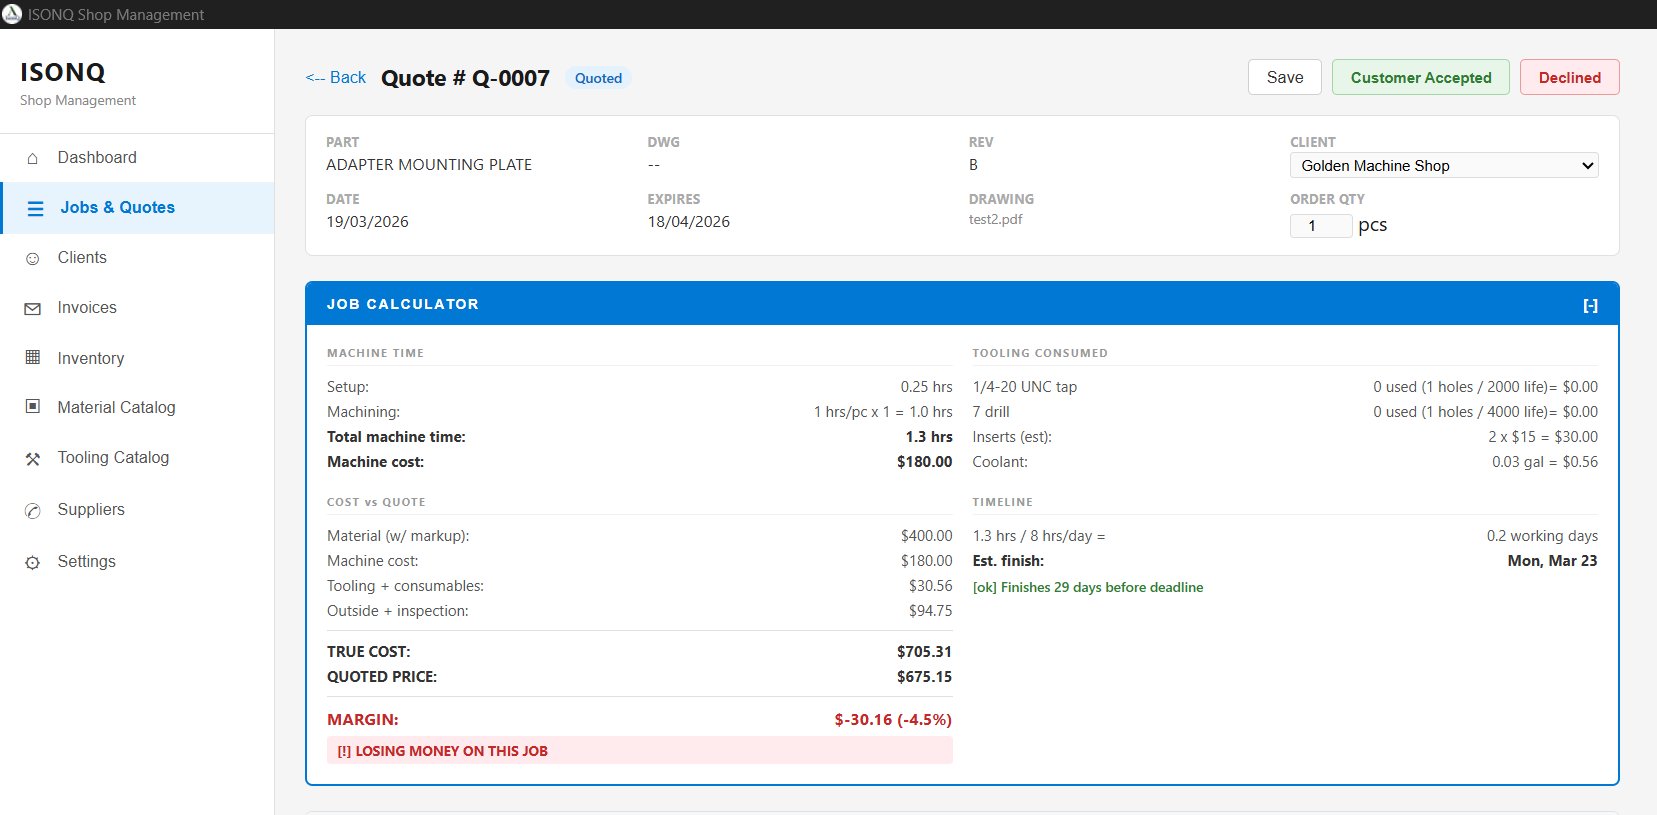Click the Suppliers icon in sidebar
The height and width of the screenshot is (815, 1657).
[33, 511]
